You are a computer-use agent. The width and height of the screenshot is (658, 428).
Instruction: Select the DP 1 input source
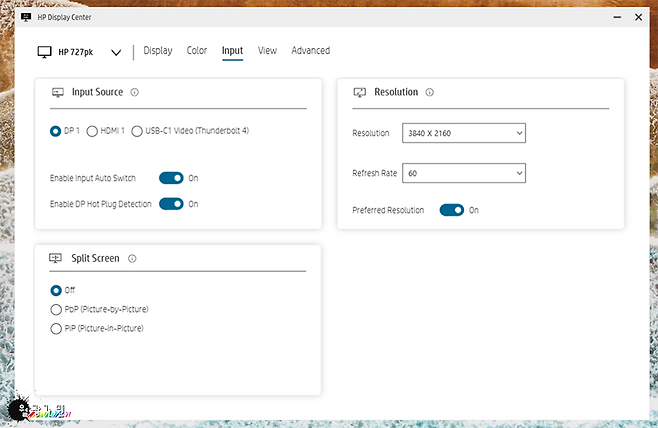tap(55, 131)
